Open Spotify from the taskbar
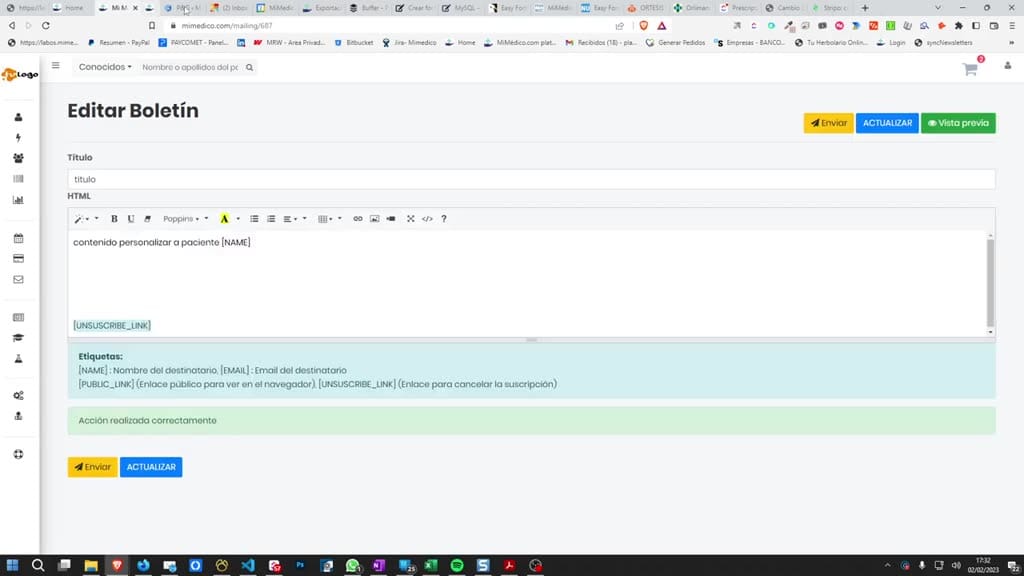The image size is (1024, 576). (x=457, y=565)
